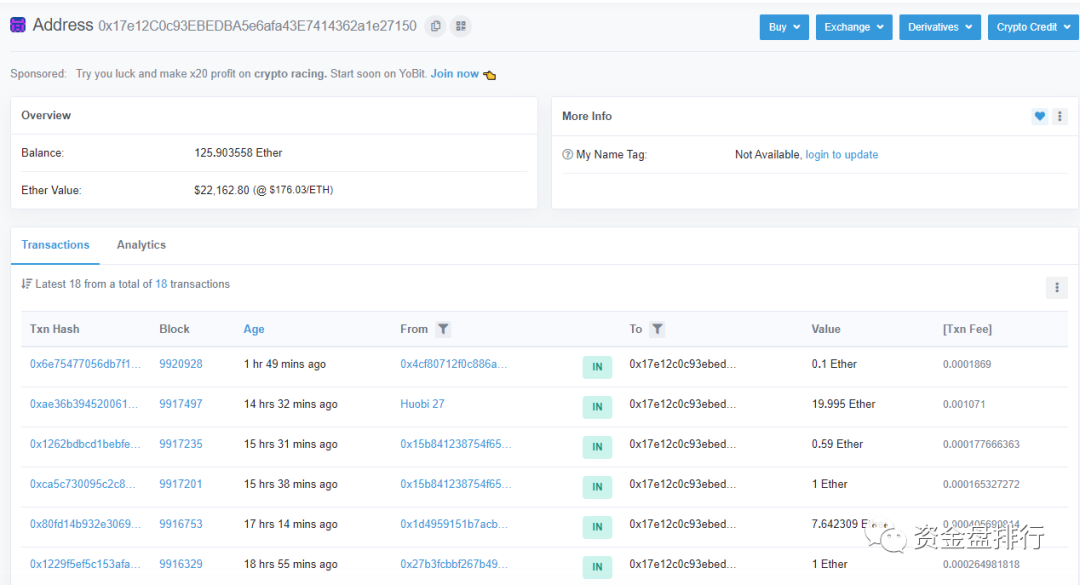Open the Join now sponsored link
Image resolution: width=1080 pixels, height=585 pixels.
click(x=454, y=73)
